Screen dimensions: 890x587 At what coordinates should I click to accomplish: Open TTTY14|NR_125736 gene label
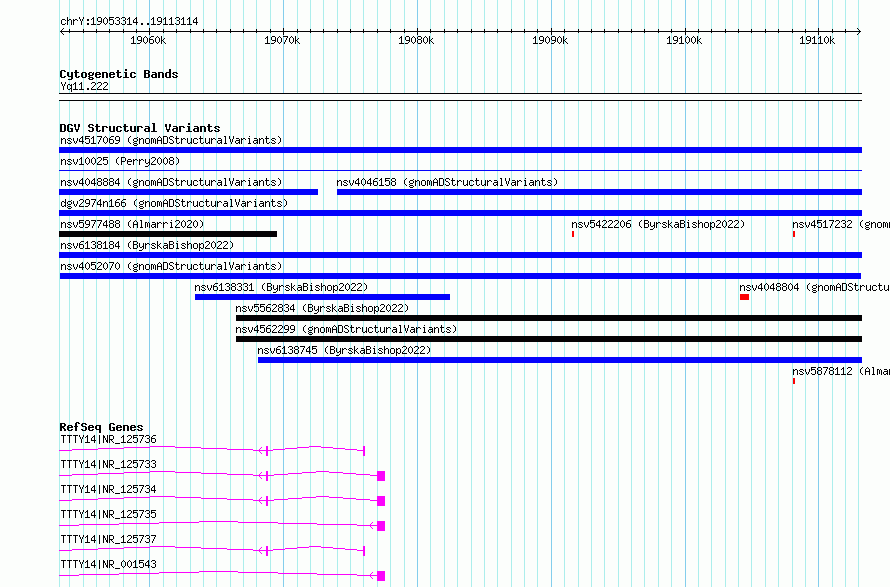click(108, 439)
